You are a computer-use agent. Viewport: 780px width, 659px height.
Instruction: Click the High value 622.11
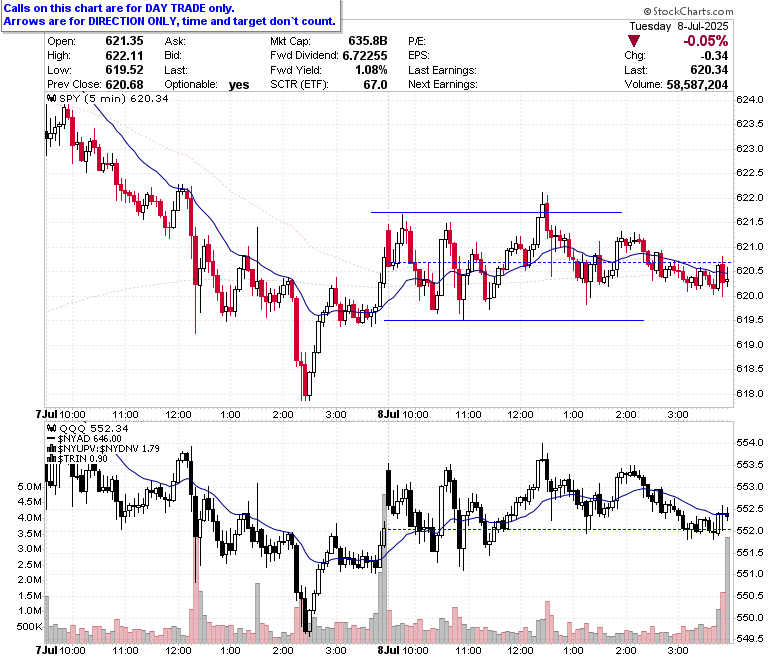(124, 55)
